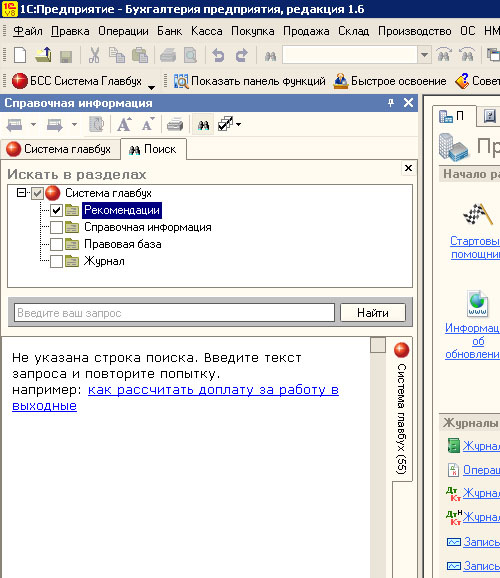500x578 pixels.
Task: Open the Файл menu
Action: pyautogui.click(x=28, y=31)
